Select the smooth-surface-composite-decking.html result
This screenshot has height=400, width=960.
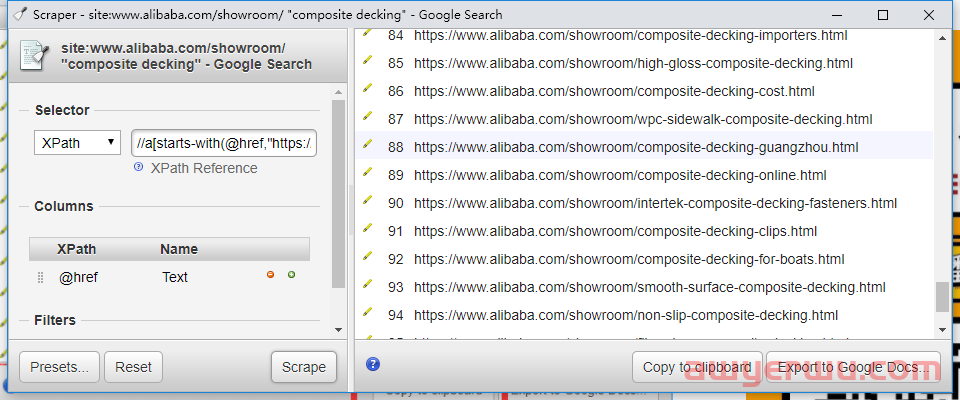pos(650,287)
